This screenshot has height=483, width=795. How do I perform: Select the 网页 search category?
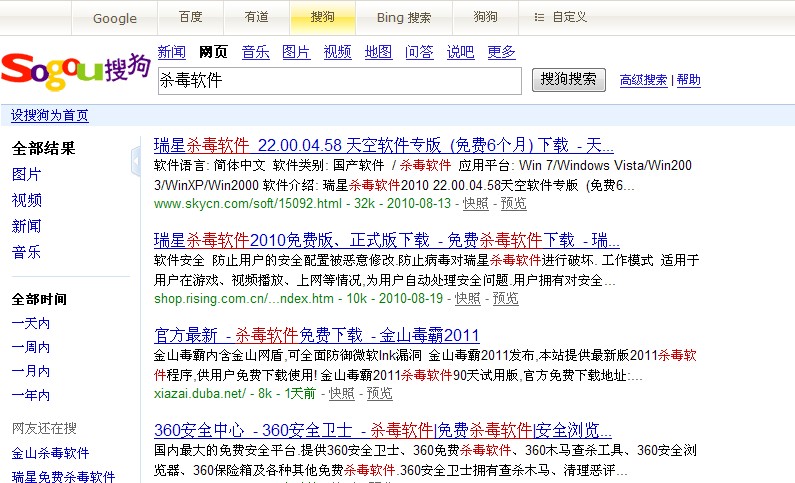[x=213, y=52]
